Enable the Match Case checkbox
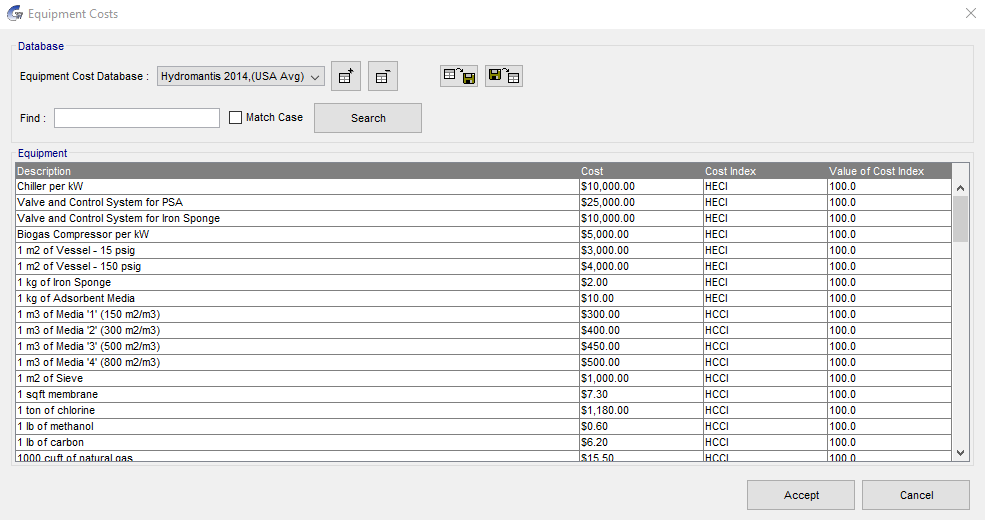 click(x=236, y=118)
